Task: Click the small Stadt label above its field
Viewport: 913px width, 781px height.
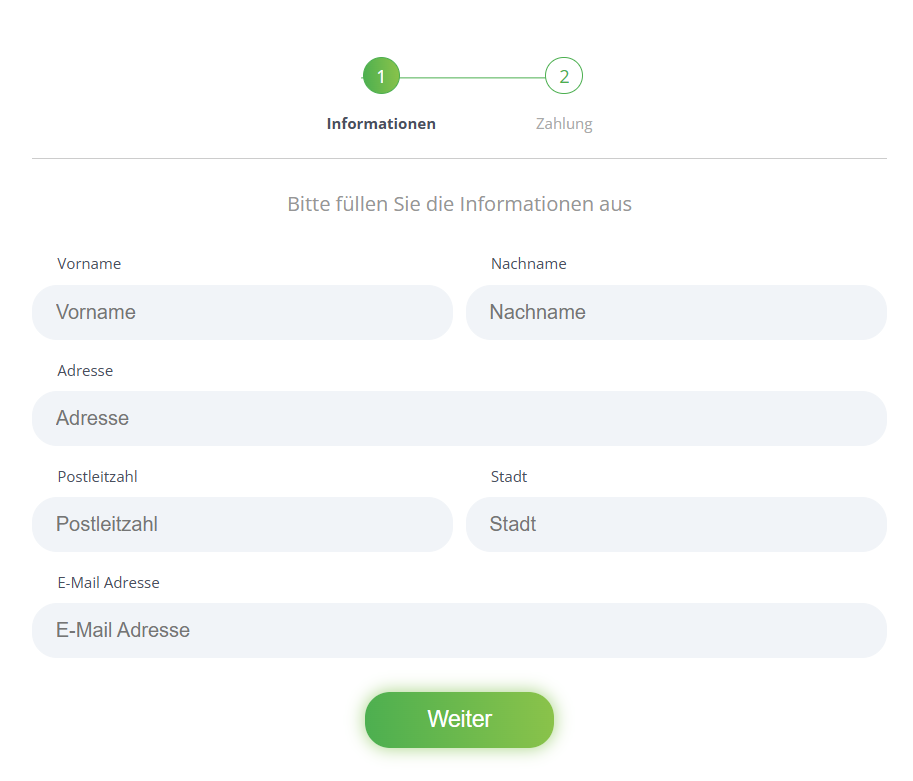Action: (508, 476)
